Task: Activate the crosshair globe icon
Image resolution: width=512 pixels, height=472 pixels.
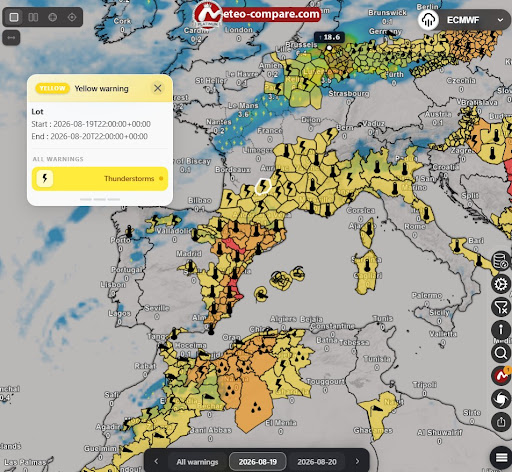Action: click(x=53, y=17)
